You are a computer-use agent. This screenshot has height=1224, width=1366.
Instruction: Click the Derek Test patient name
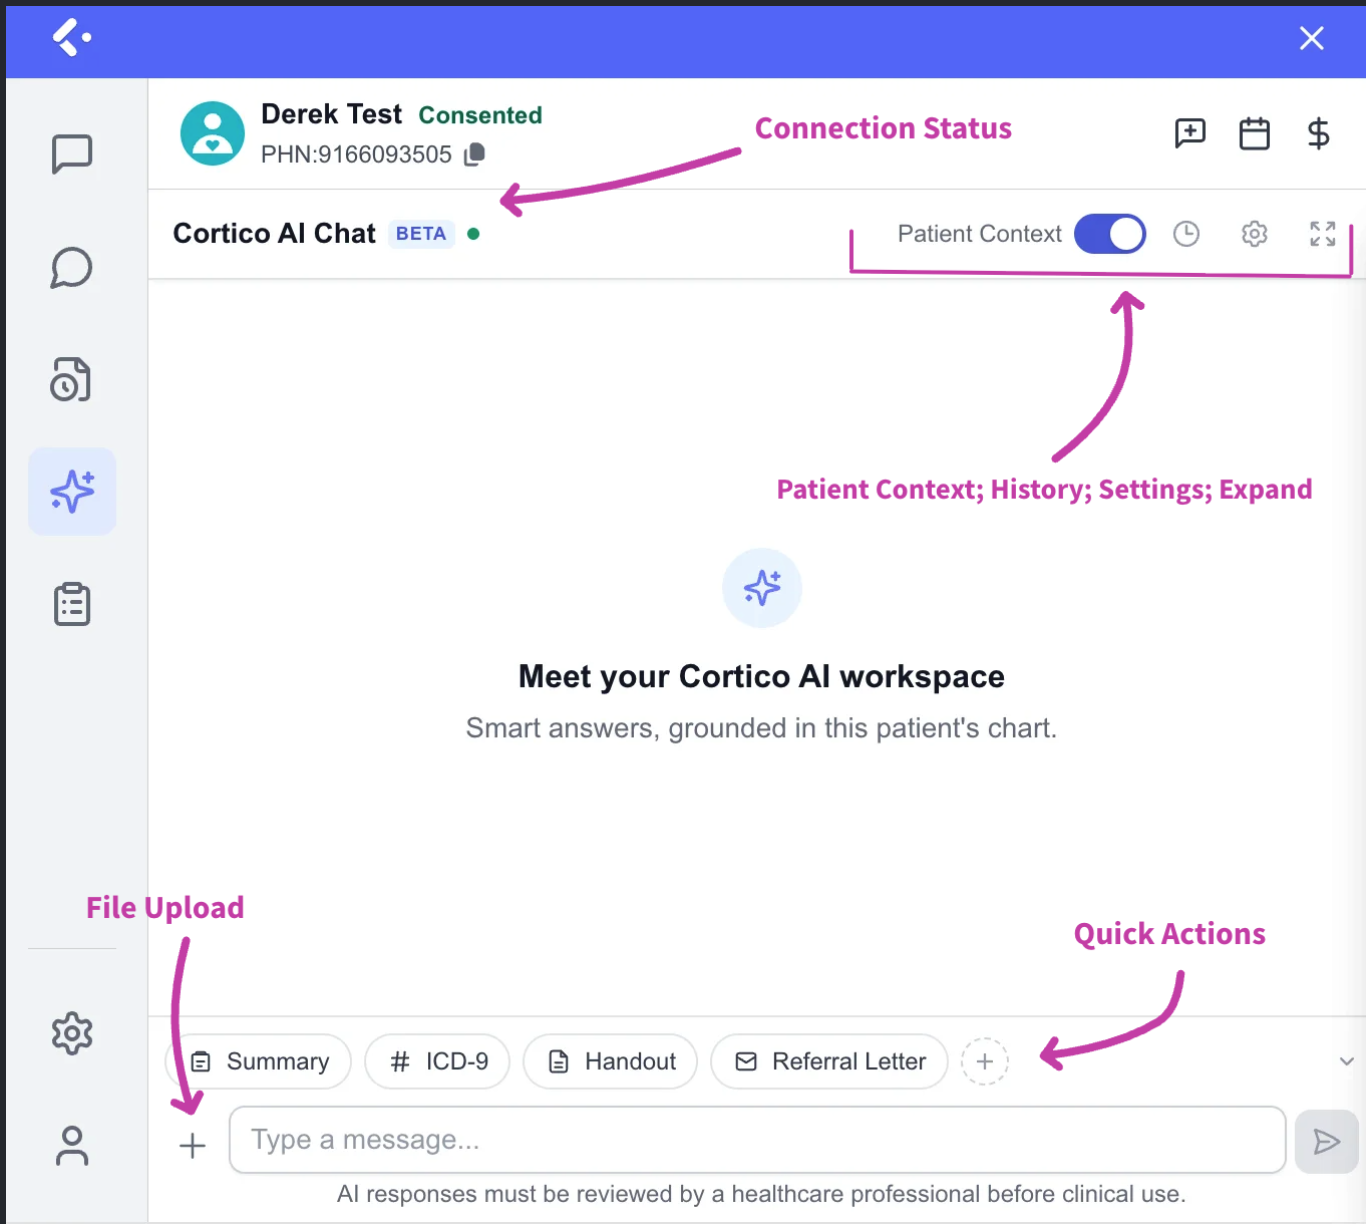(332, 114)
